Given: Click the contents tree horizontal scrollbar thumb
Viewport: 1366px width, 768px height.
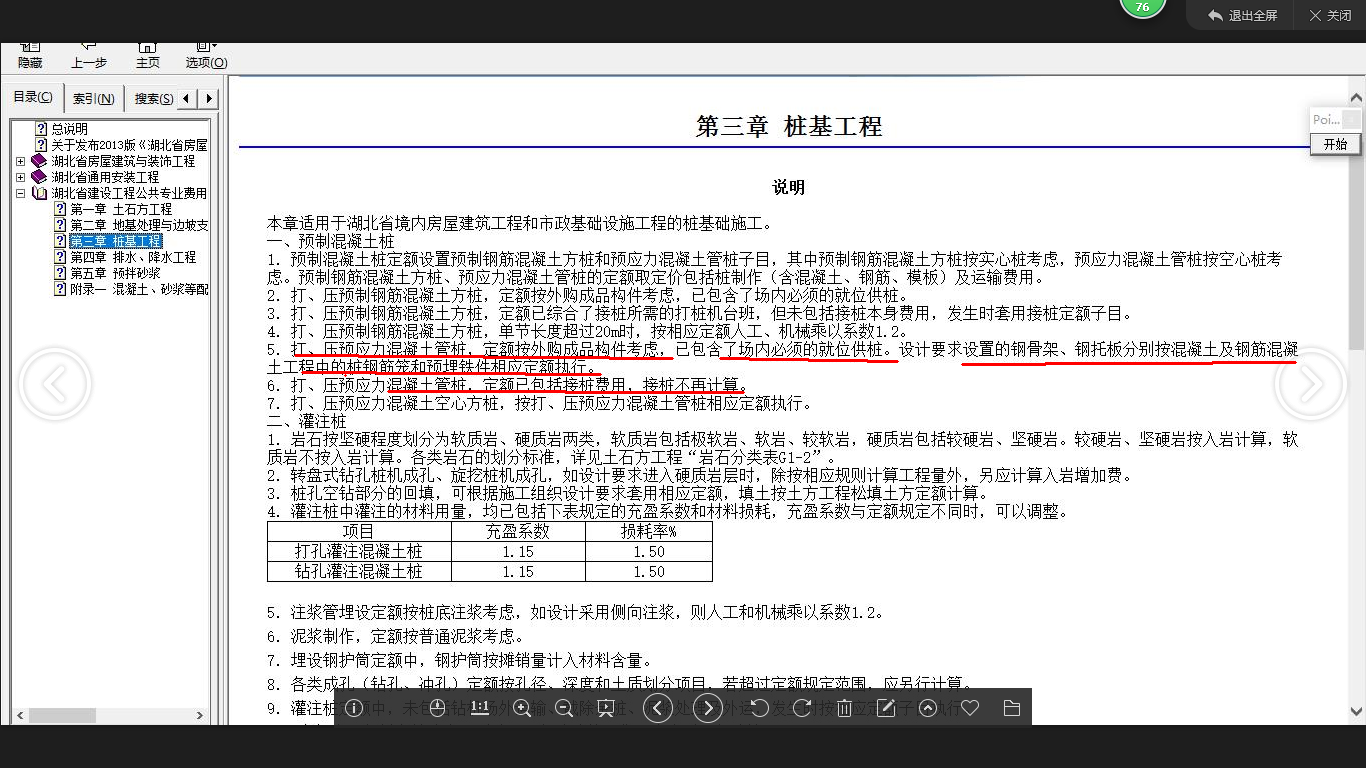Looking at the screenshot, I should pyautogui.click(x=61, y=716).
